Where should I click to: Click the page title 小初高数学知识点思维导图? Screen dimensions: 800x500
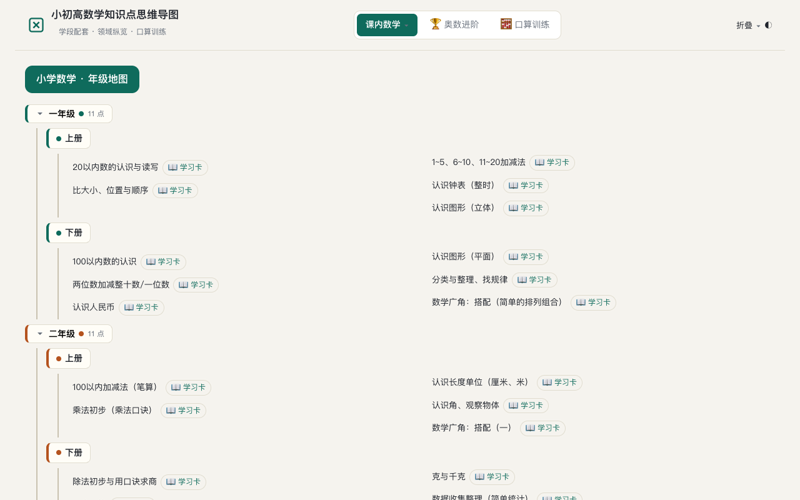(x=115, y=15)
